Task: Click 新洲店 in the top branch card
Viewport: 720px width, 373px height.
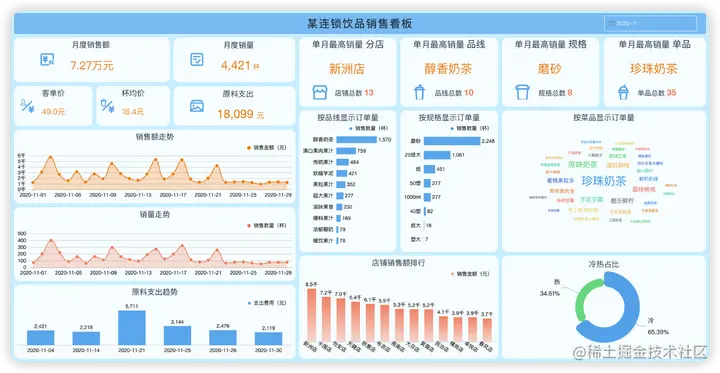Action: (x=347, y=69)
